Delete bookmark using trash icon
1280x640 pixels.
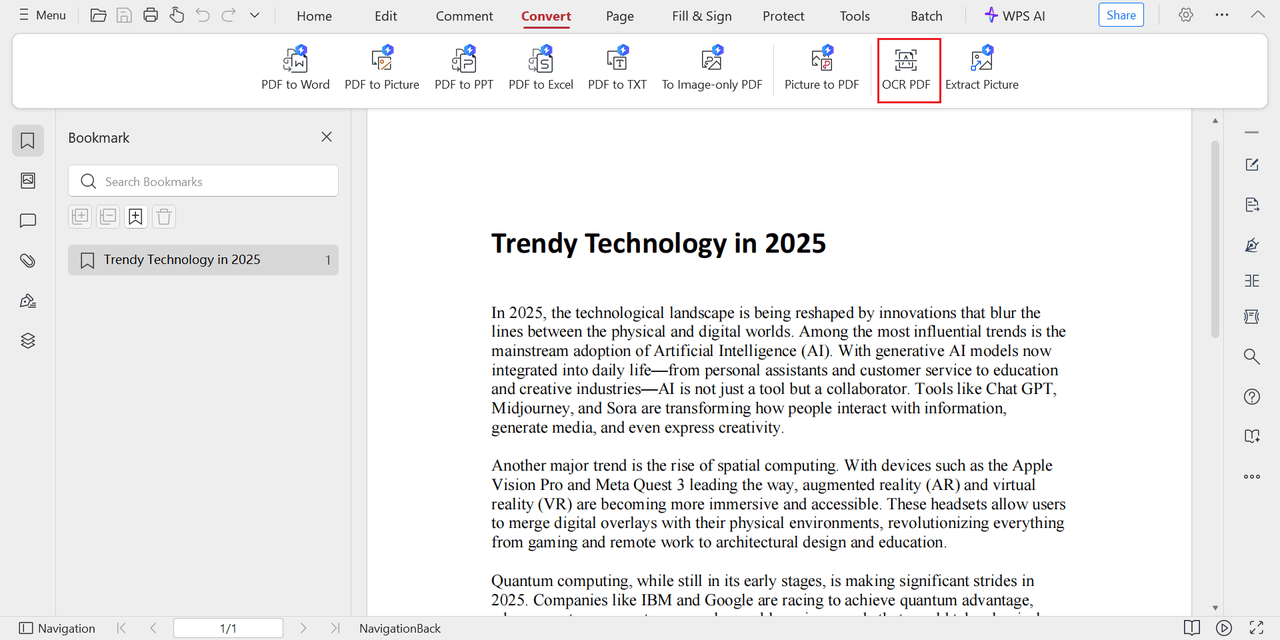tap(164, 217)
